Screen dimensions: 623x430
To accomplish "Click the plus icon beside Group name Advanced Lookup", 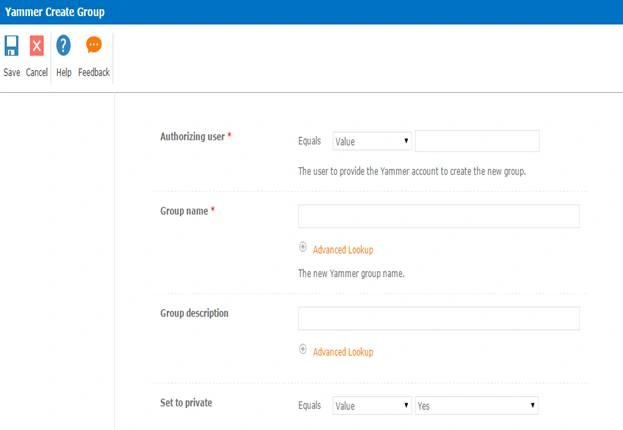I will point(303,247).
